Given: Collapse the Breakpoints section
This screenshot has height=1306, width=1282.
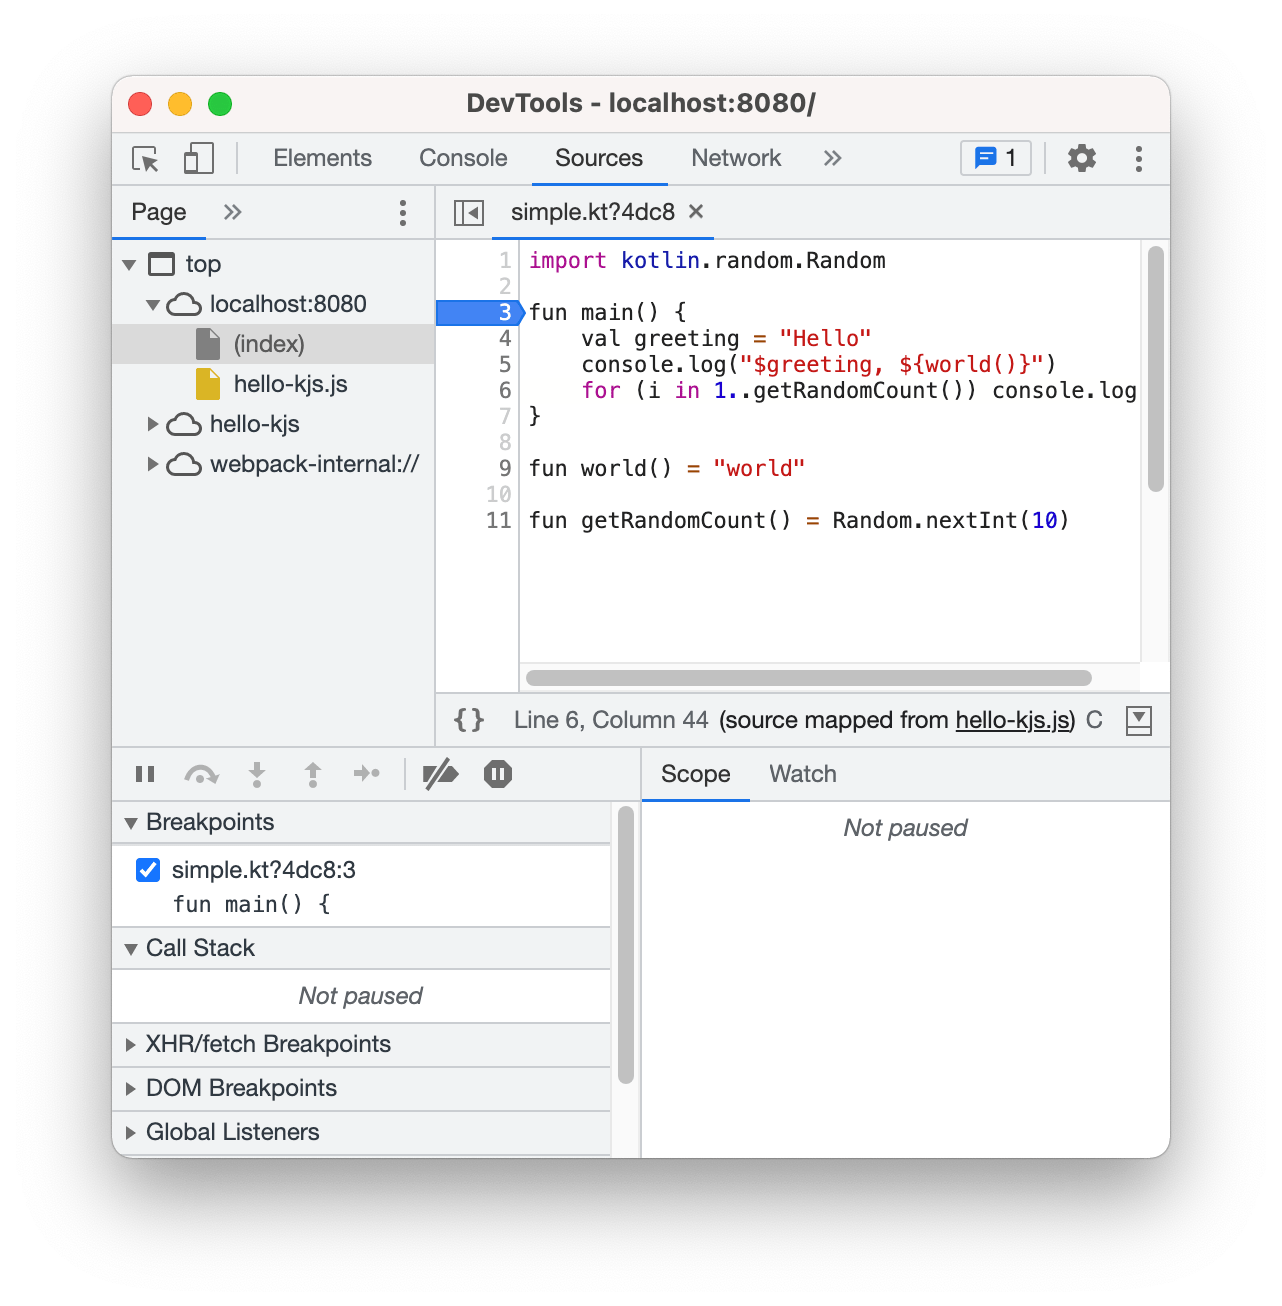Looking at the screenshot, I should 131,822.
